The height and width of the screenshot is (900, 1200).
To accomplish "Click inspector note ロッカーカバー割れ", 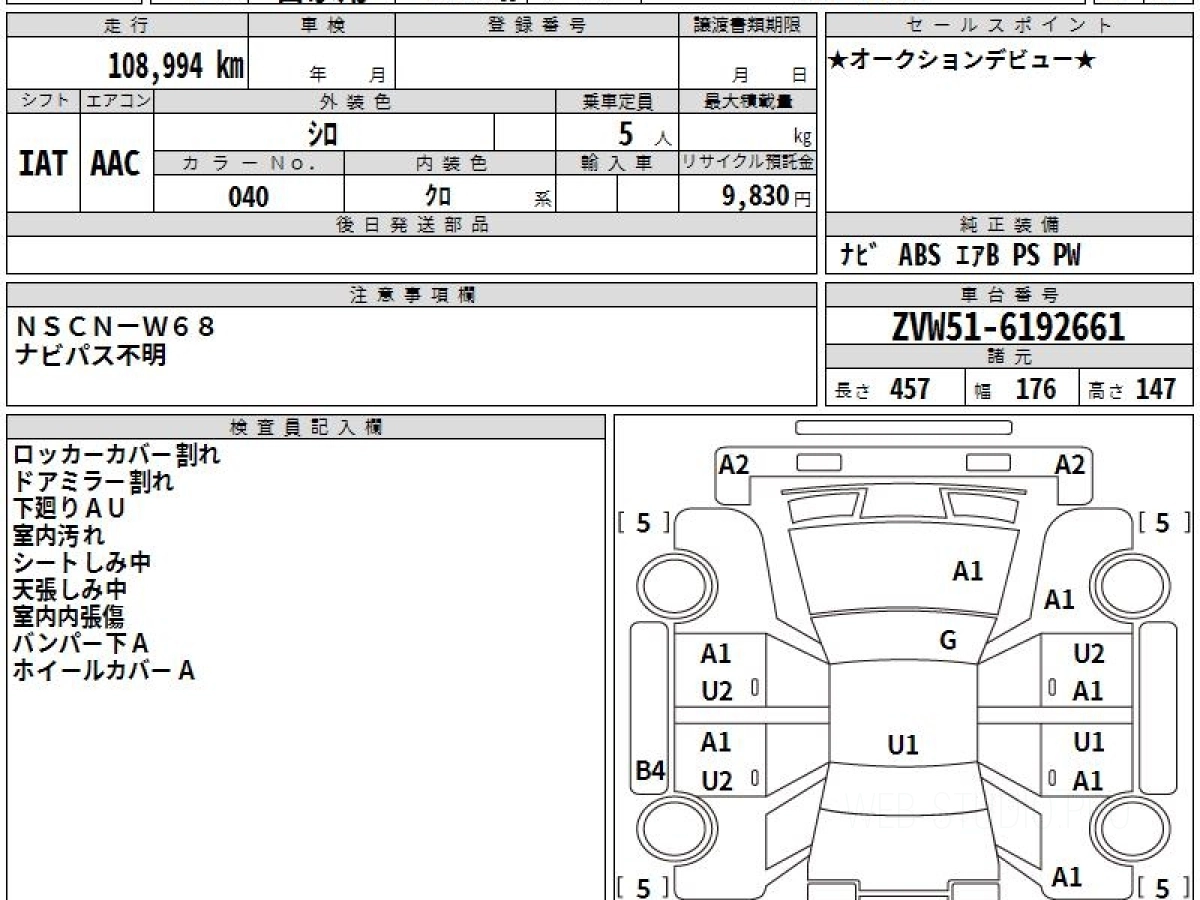I will click(116, 455).
